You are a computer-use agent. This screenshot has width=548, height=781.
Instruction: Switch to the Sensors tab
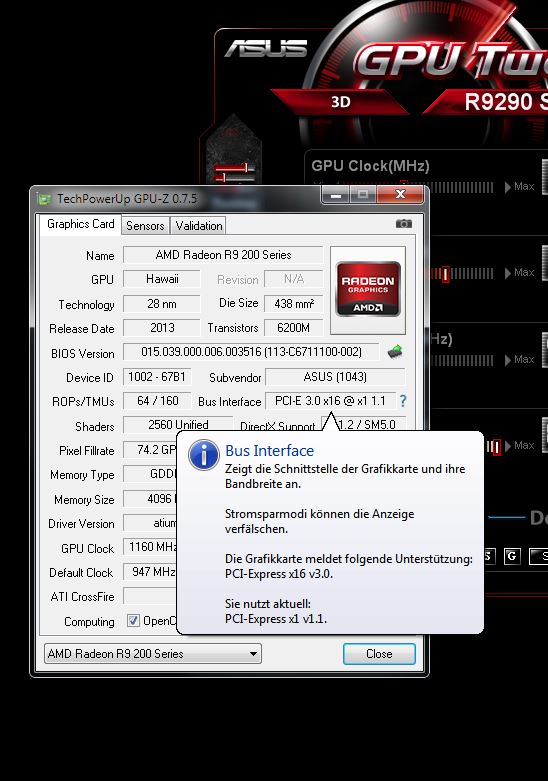pyautogui.click(x=145, y=226)
